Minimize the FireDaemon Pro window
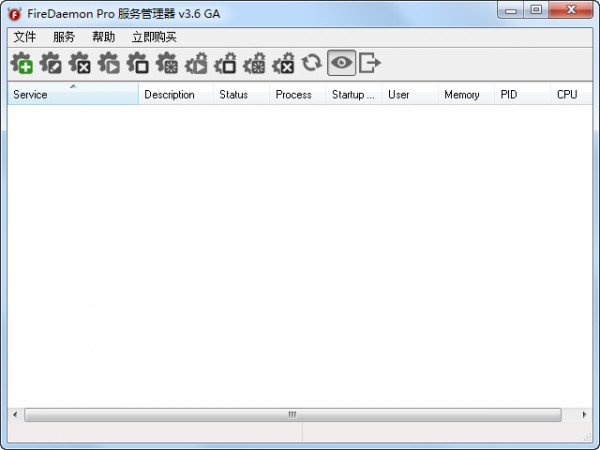 tap(511, 11)
